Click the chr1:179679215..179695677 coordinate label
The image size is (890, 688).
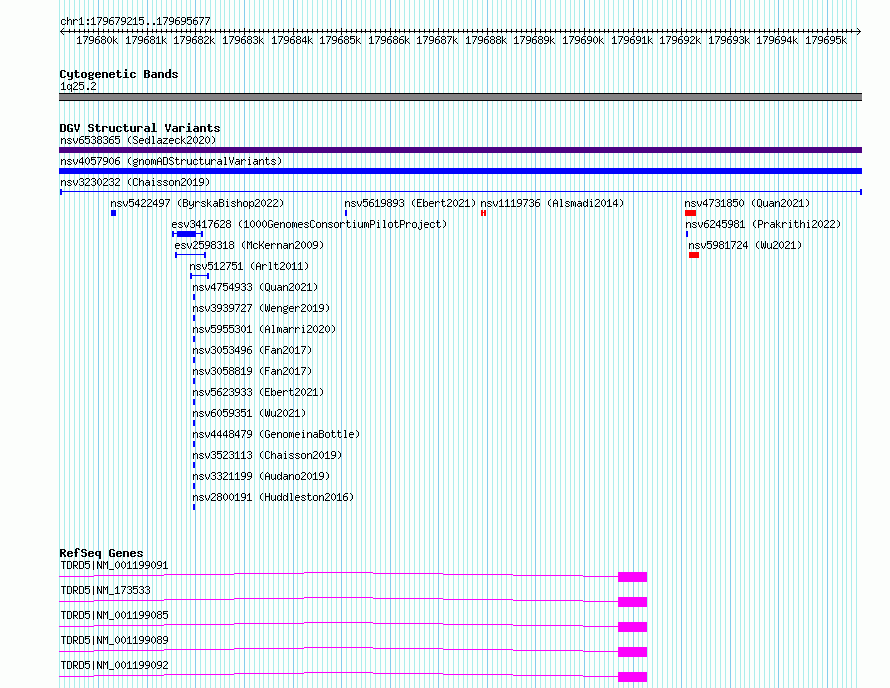[x=135, y=21]
